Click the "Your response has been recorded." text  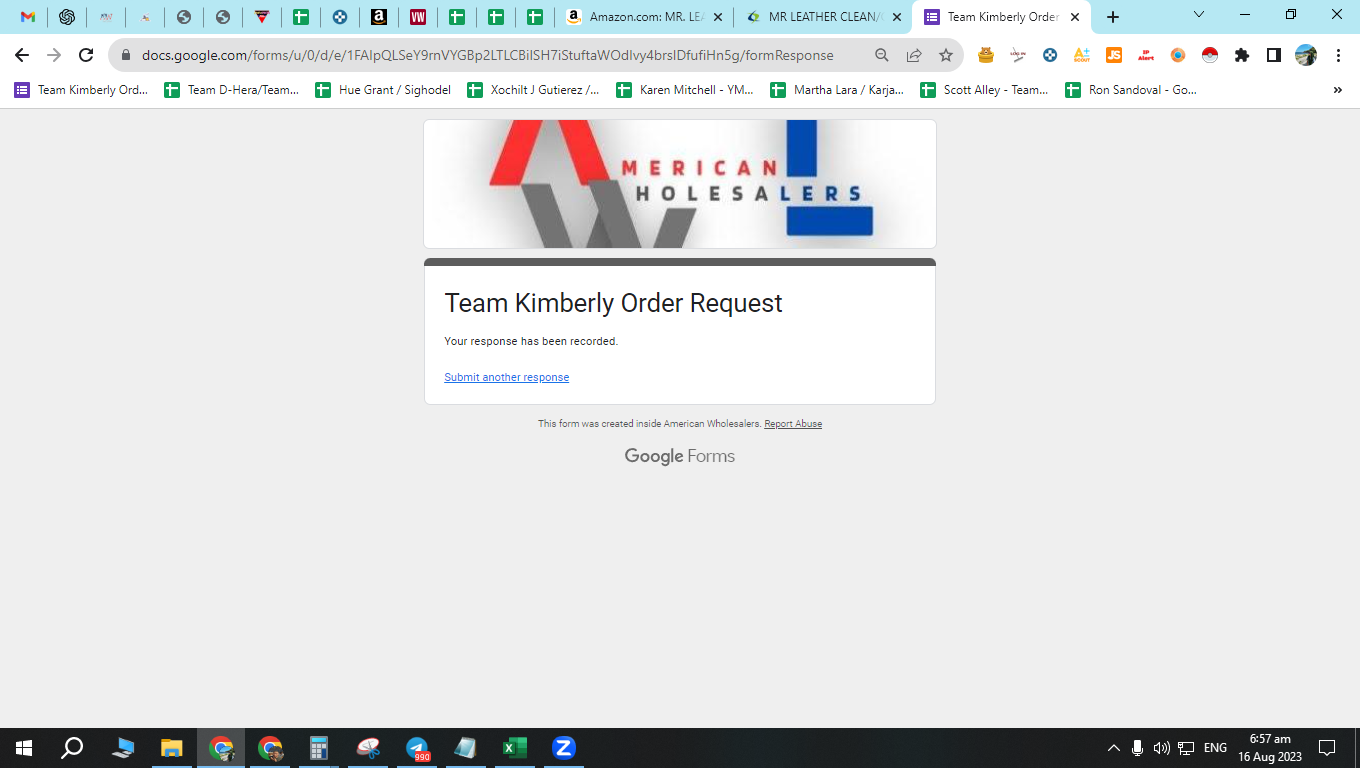(531, 341)
